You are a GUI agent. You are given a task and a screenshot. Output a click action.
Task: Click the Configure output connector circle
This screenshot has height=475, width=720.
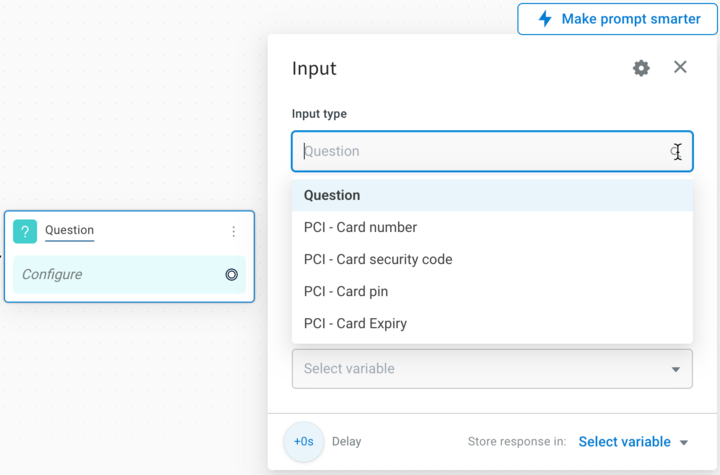[231, 275]
